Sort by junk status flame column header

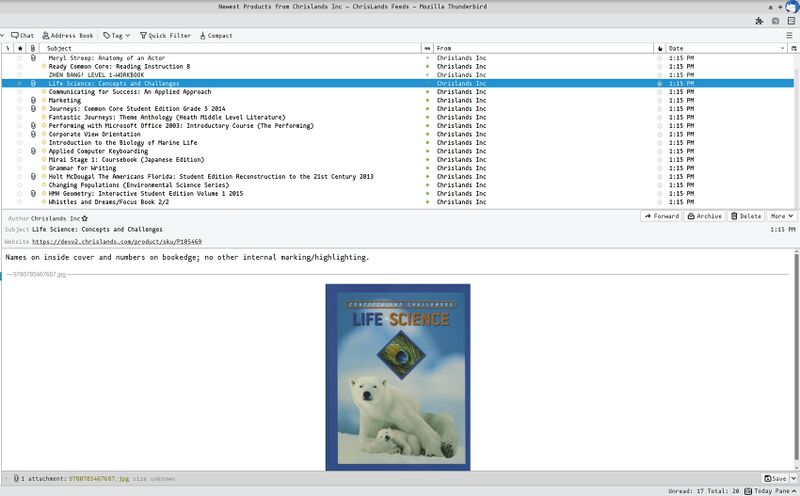coord(660,48)
